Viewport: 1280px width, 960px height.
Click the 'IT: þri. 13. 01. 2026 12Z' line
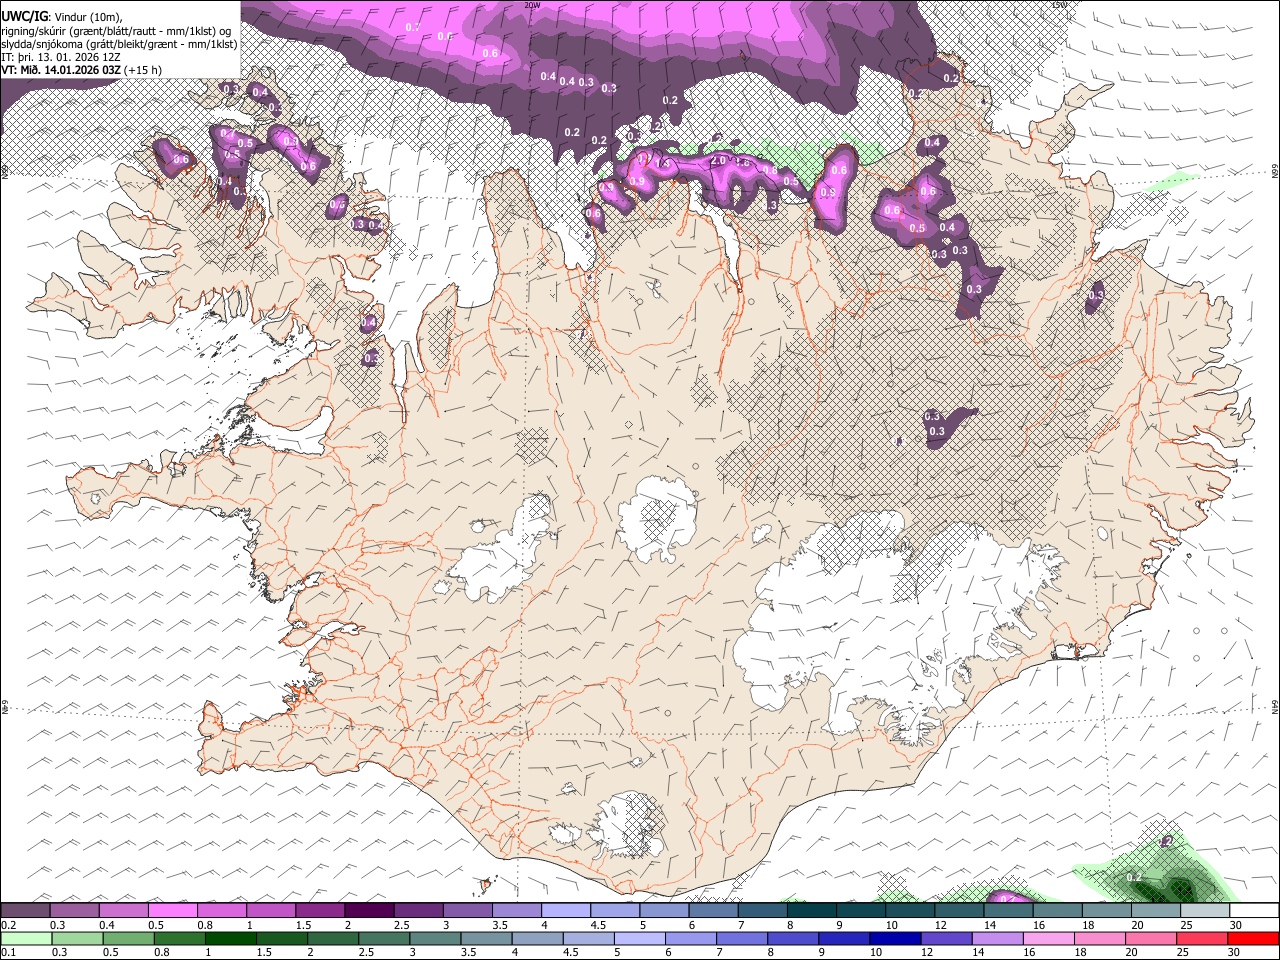point(61,57)
